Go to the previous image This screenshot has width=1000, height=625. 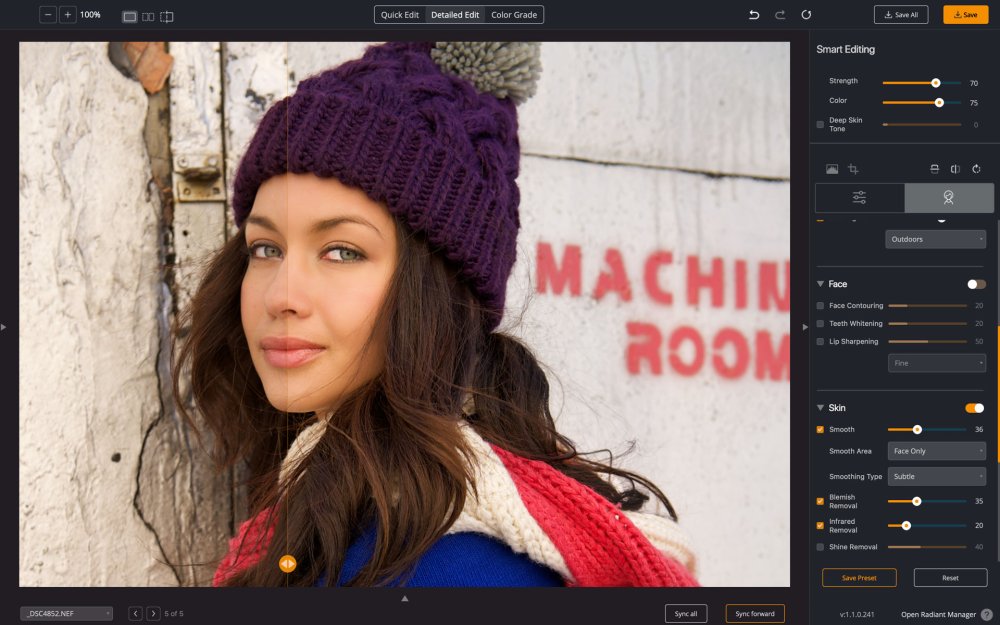tap(135, 614)
